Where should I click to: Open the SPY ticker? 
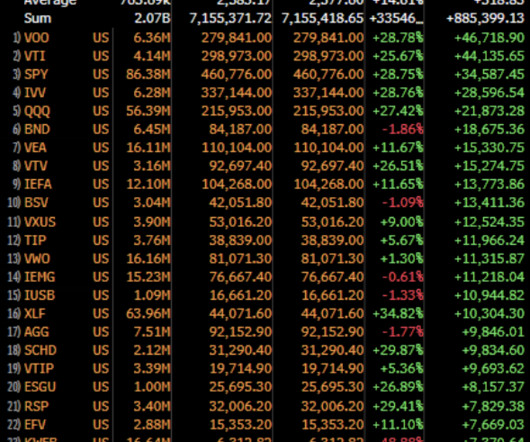tap(36, 74)
